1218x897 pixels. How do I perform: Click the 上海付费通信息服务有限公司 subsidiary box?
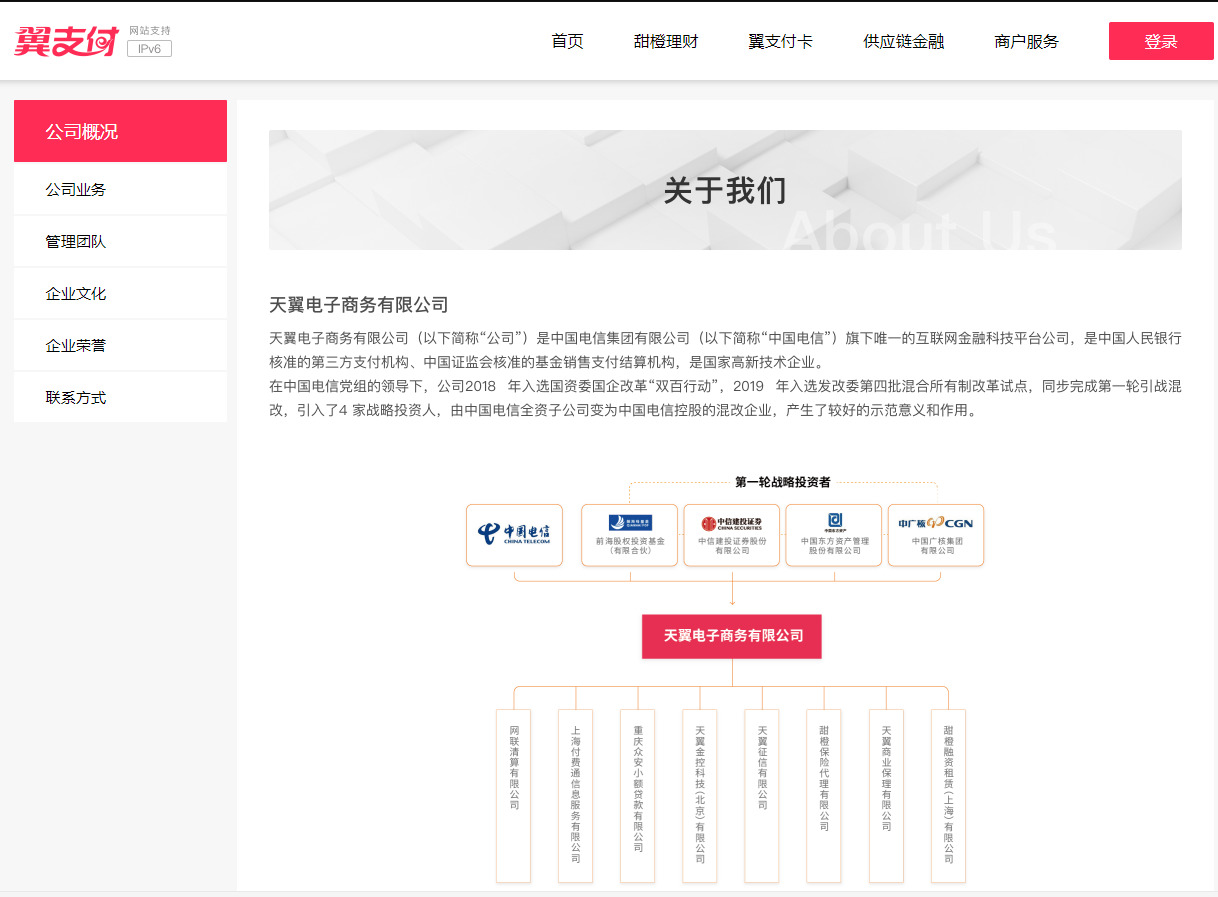pyautogui.click(x=576, y=796)
